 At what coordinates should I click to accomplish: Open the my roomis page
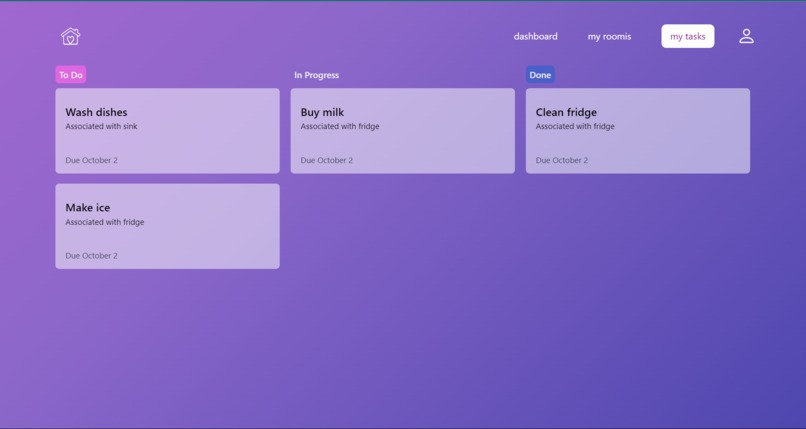609,36
